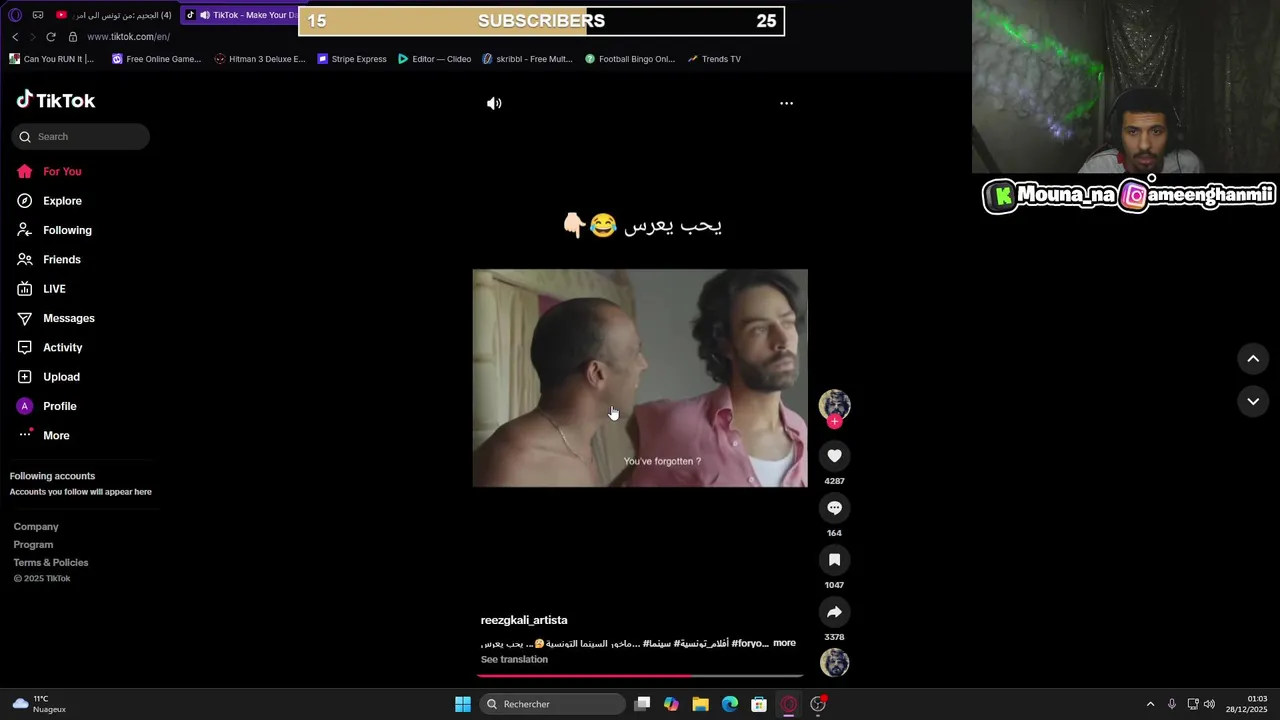Click browser forward arrow
The height and width of the screenshot is (720, 1280).
tap(32, 37)
